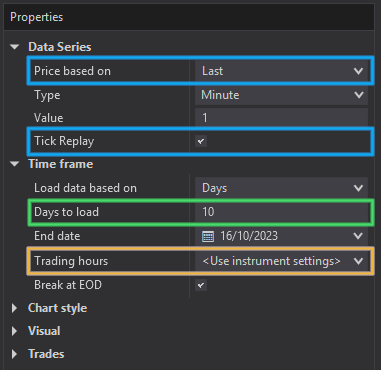This screenshot has height=370, width=381.
Task: Click the Properties panel title
Action: pyautogui.click(x=36, y=17)
